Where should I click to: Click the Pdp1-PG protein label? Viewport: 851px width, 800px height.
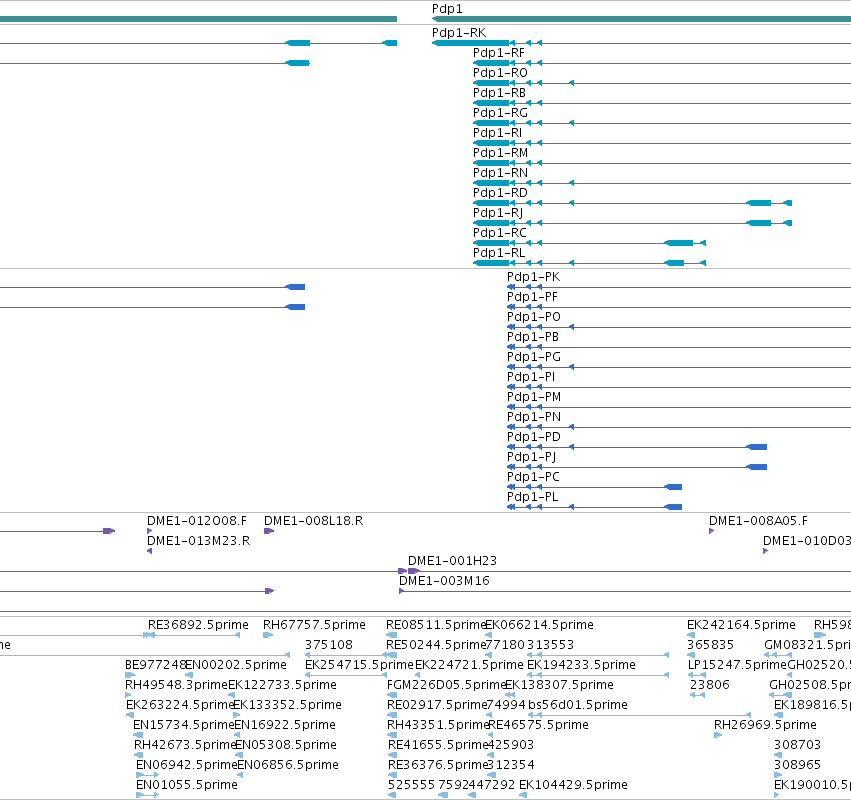[534, 357]
